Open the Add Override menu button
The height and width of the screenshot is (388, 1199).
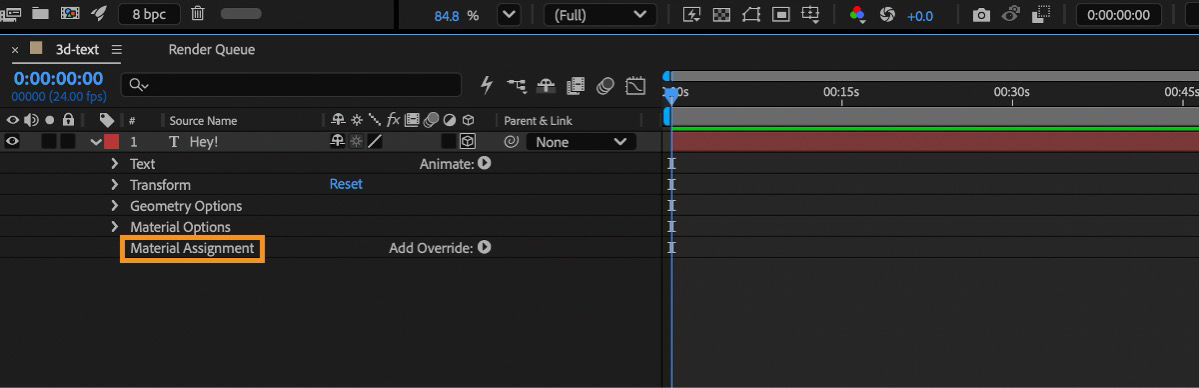pos(484,248)
